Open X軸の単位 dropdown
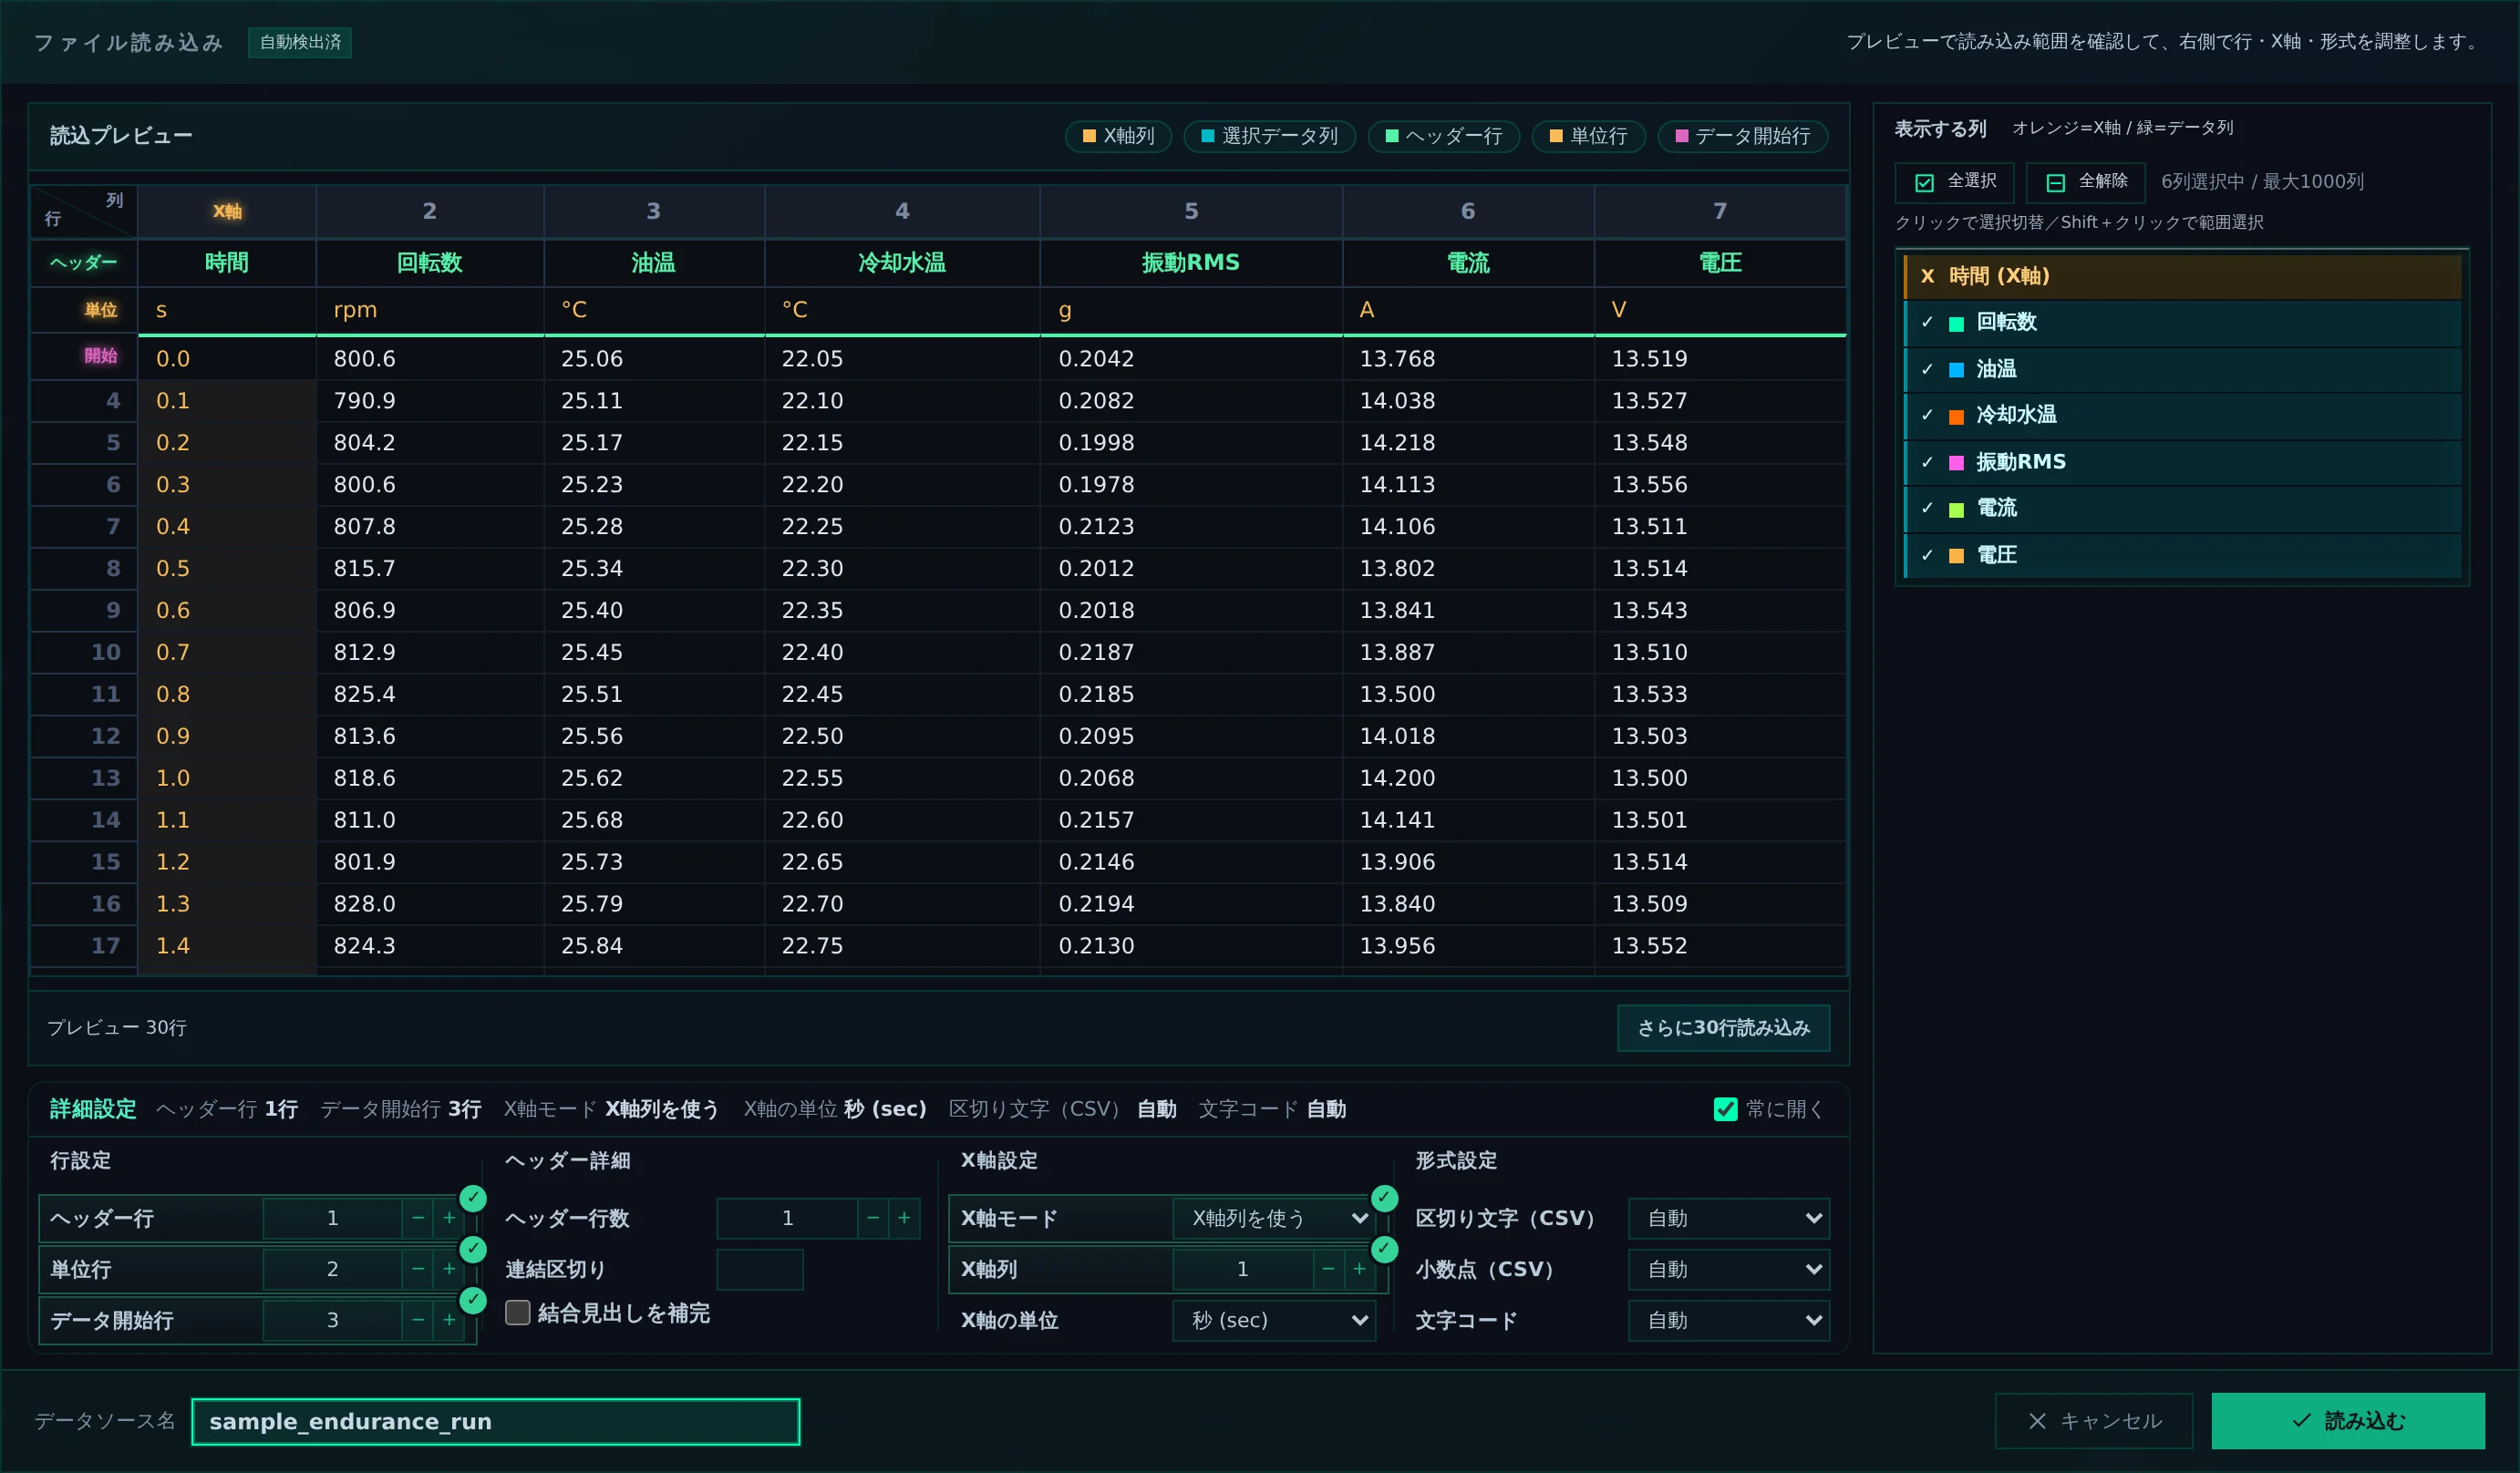 1273,1320
